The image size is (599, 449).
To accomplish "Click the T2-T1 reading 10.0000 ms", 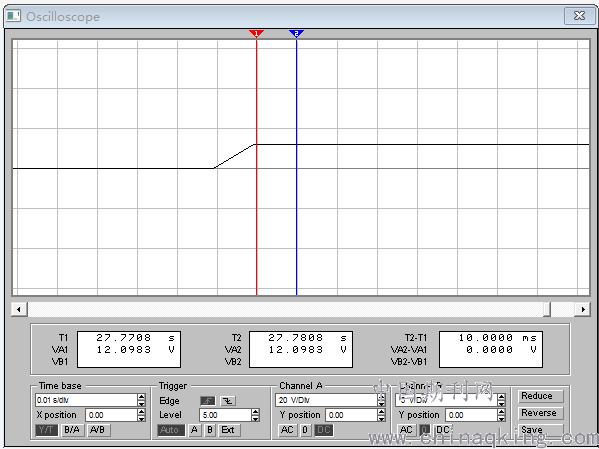I will click(497, 338).
